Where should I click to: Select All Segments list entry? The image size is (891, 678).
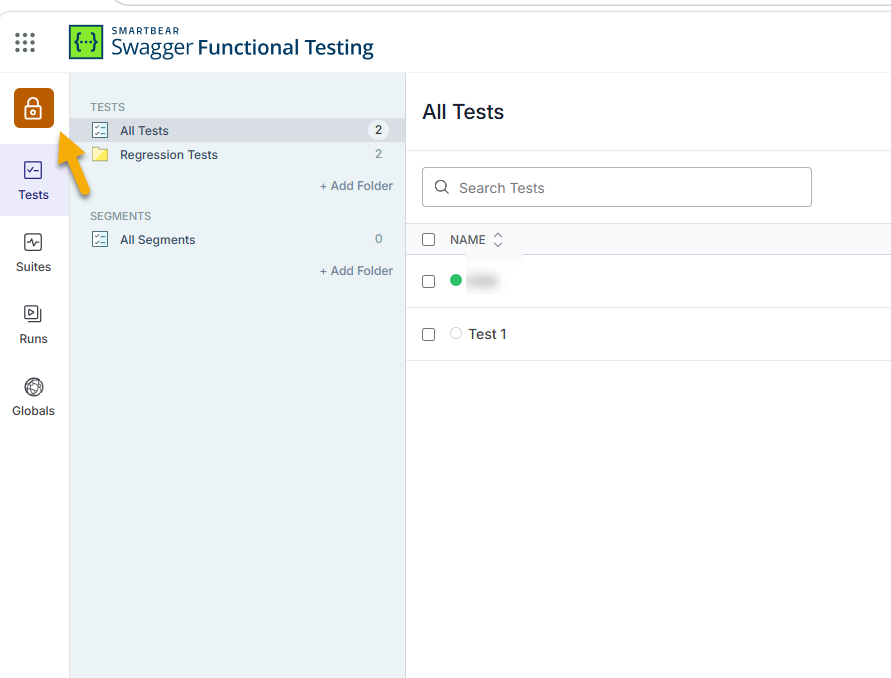coord(238,239)
